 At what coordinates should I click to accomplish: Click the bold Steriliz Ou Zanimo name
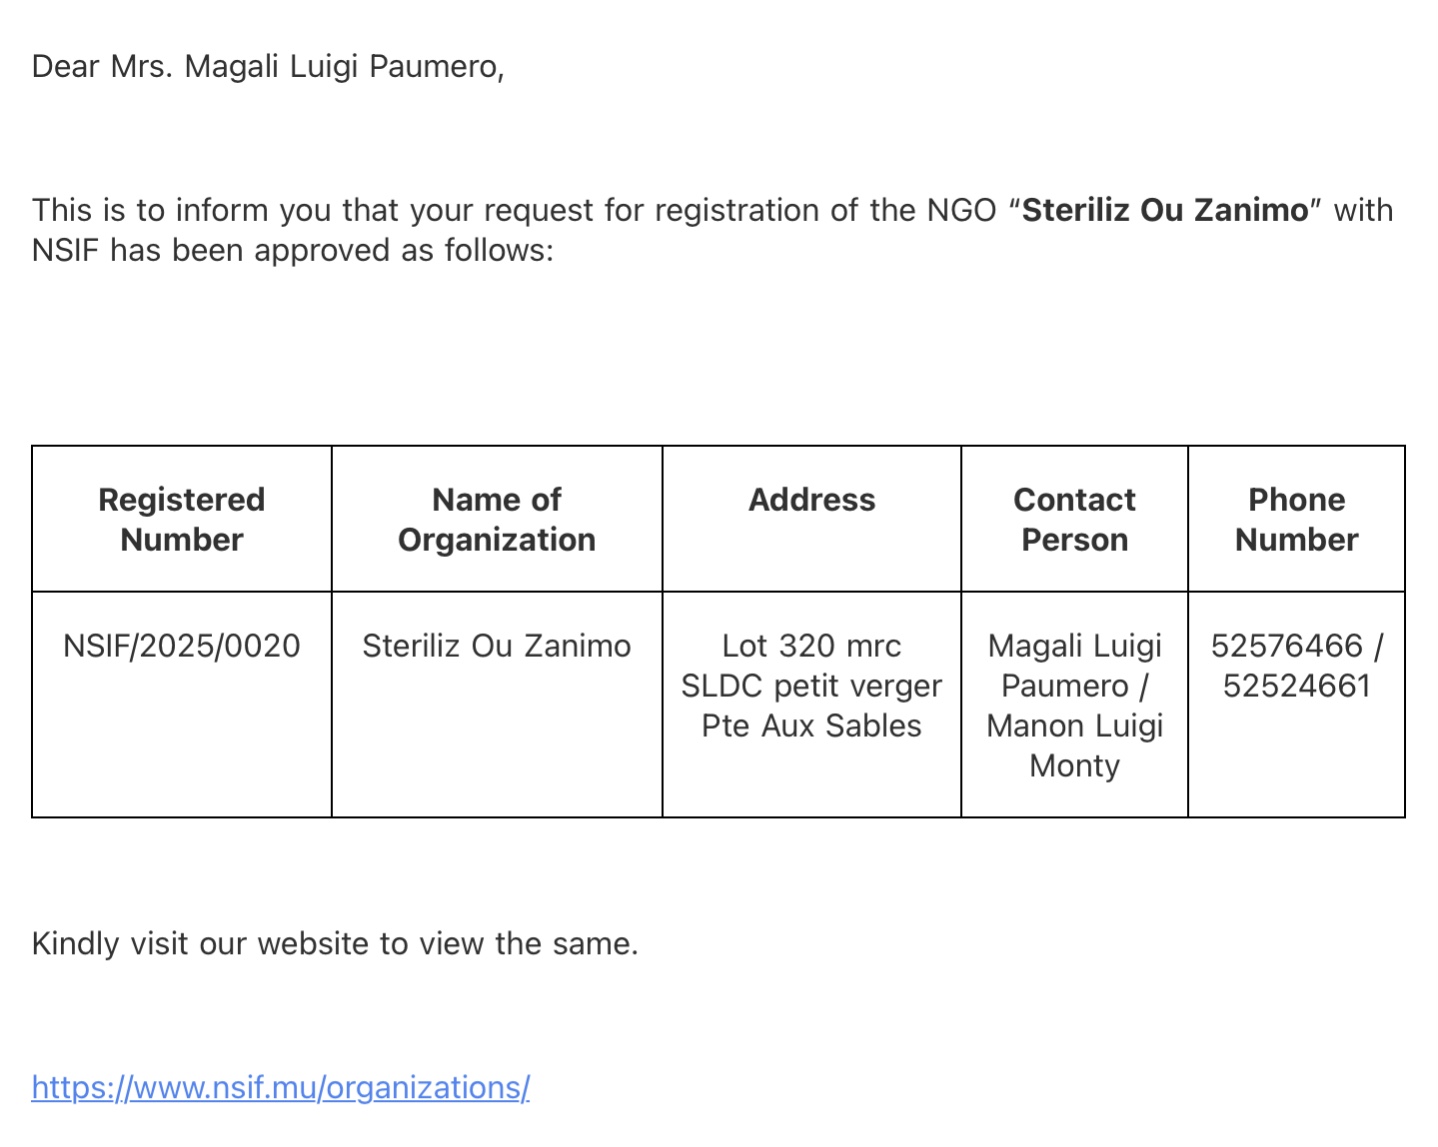click(x=1165, y=210)
